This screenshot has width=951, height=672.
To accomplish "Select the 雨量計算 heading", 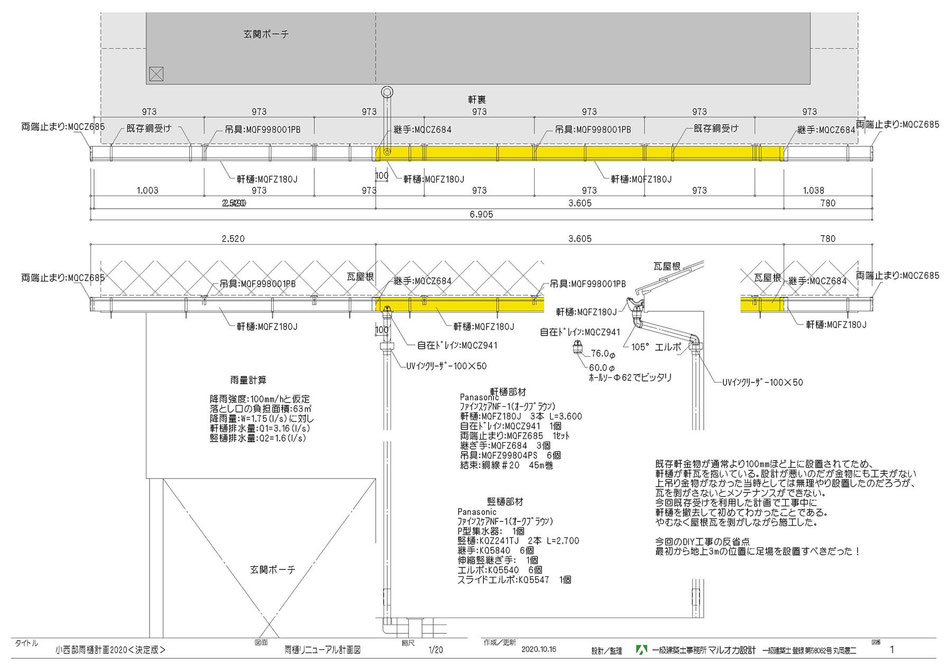I will tap(248, 380).
